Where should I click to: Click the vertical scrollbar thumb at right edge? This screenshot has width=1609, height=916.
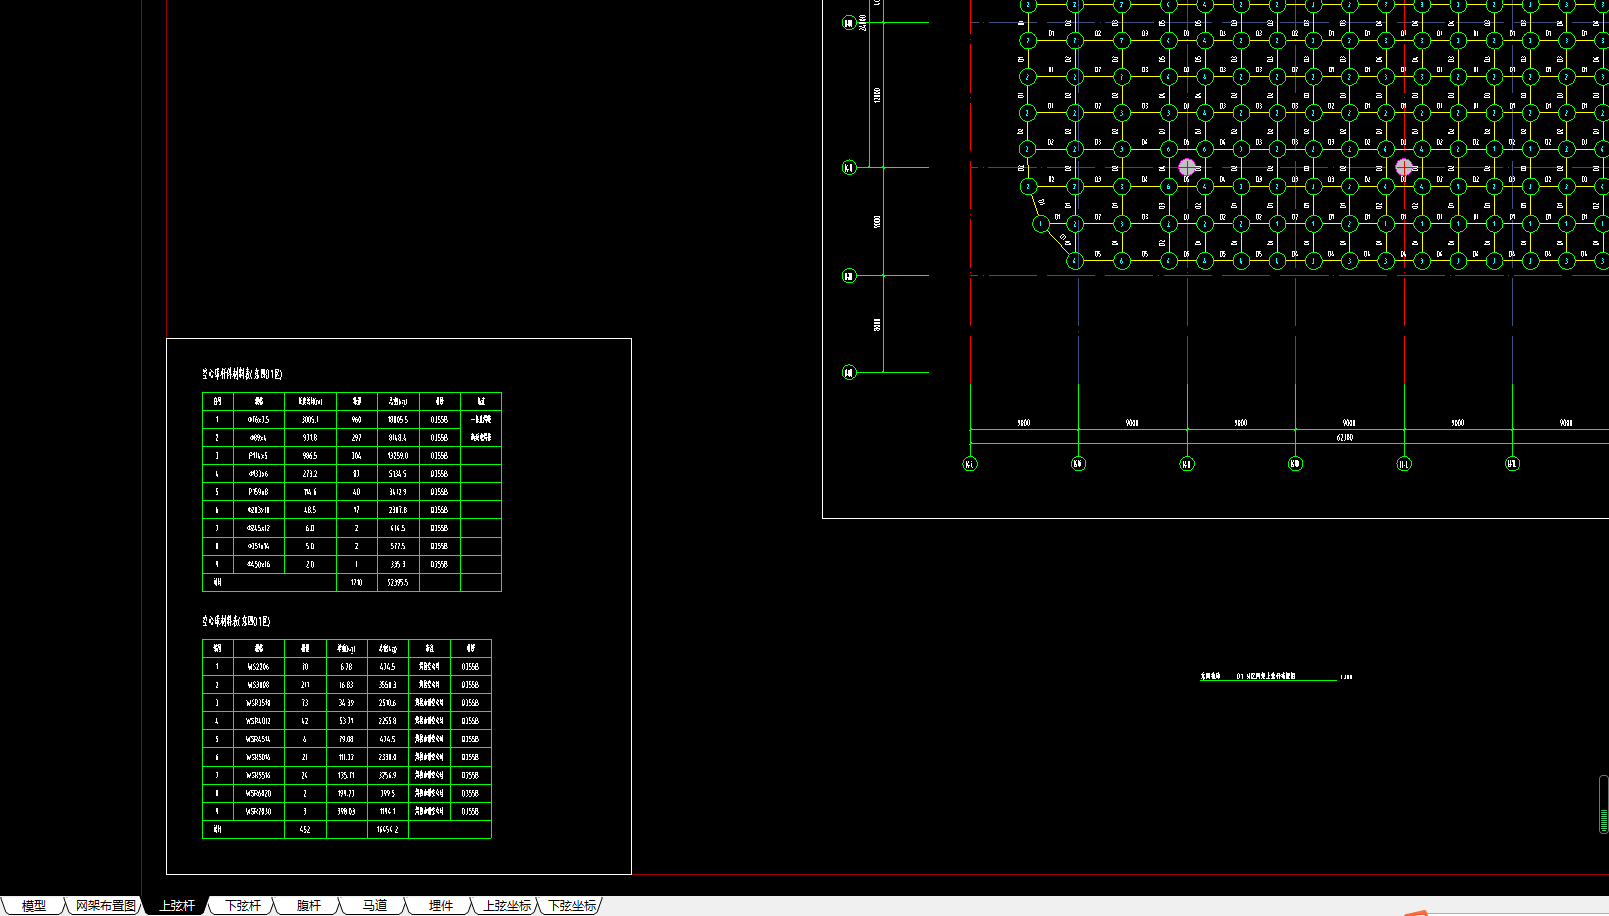coord(1604,804)
